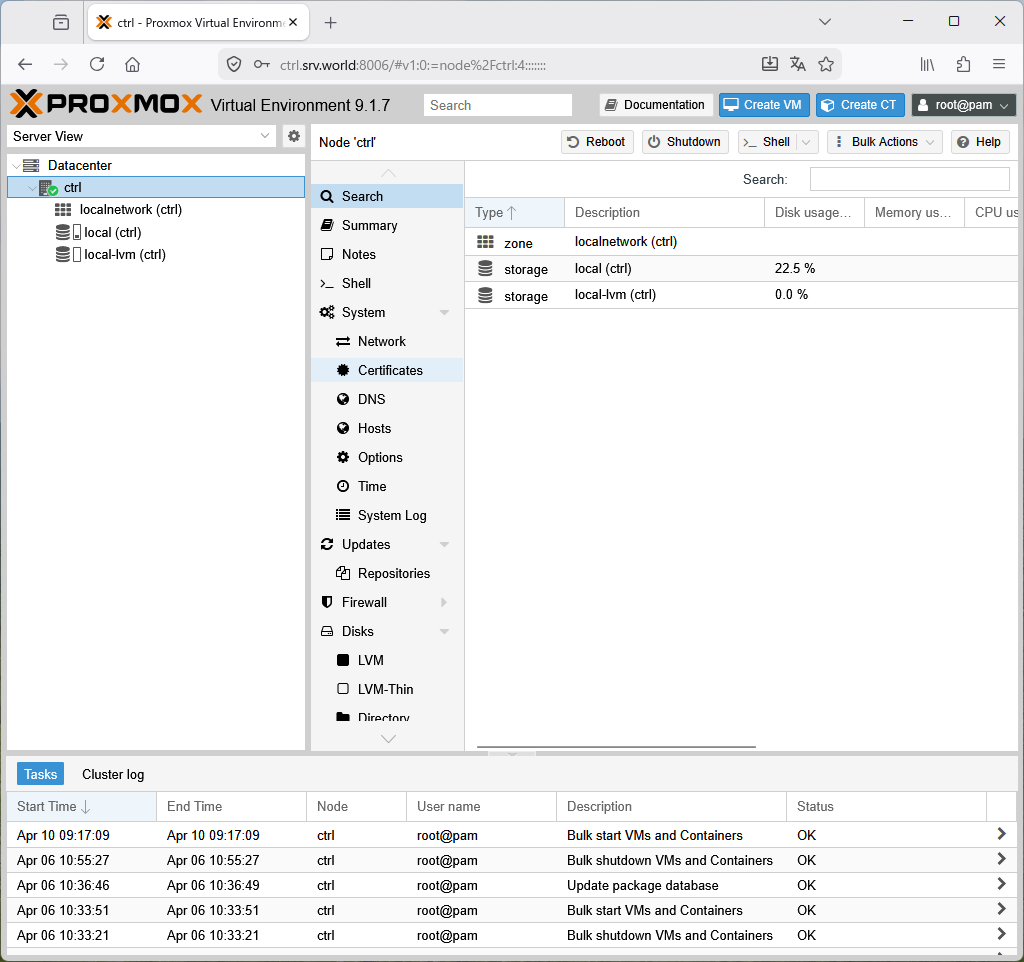Viewport: 1024px width, 962px height.
Task: Open the Repositories page under Updates
Action: click(393, 573)
